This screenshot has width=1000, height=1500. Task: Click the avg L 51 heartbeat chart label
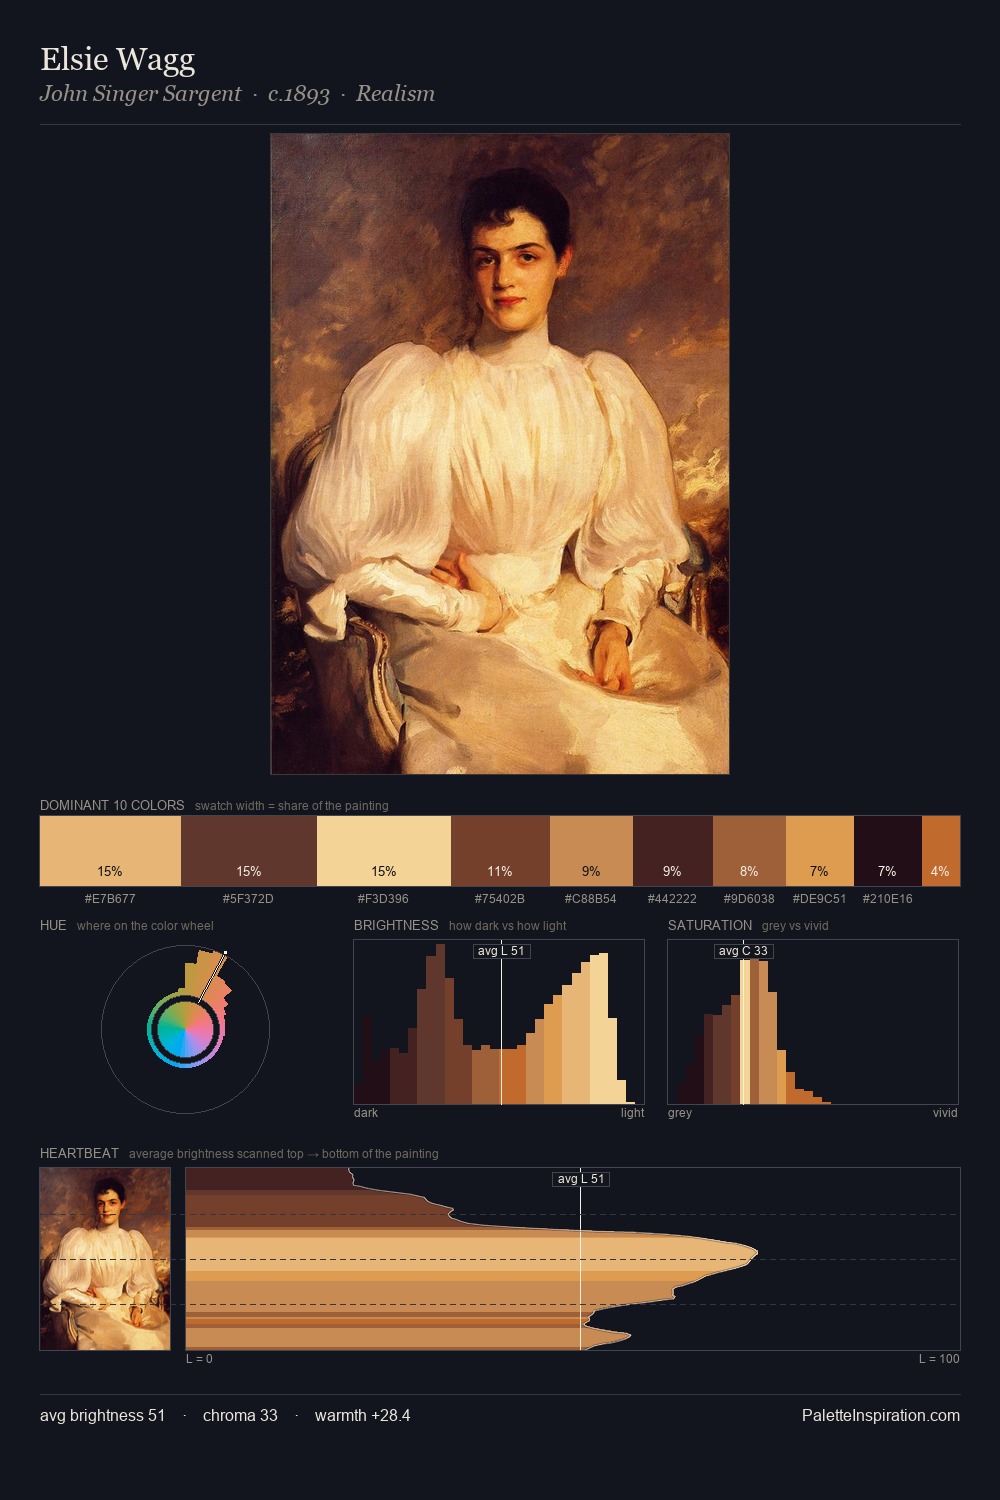pos(581,1179)
